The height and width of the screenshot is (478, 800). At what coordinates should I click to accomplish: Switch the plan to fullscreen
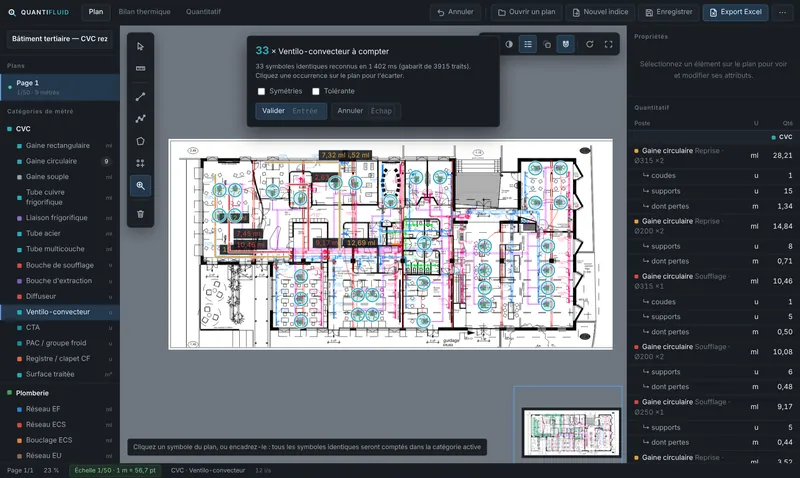click(x=608, y=44)
